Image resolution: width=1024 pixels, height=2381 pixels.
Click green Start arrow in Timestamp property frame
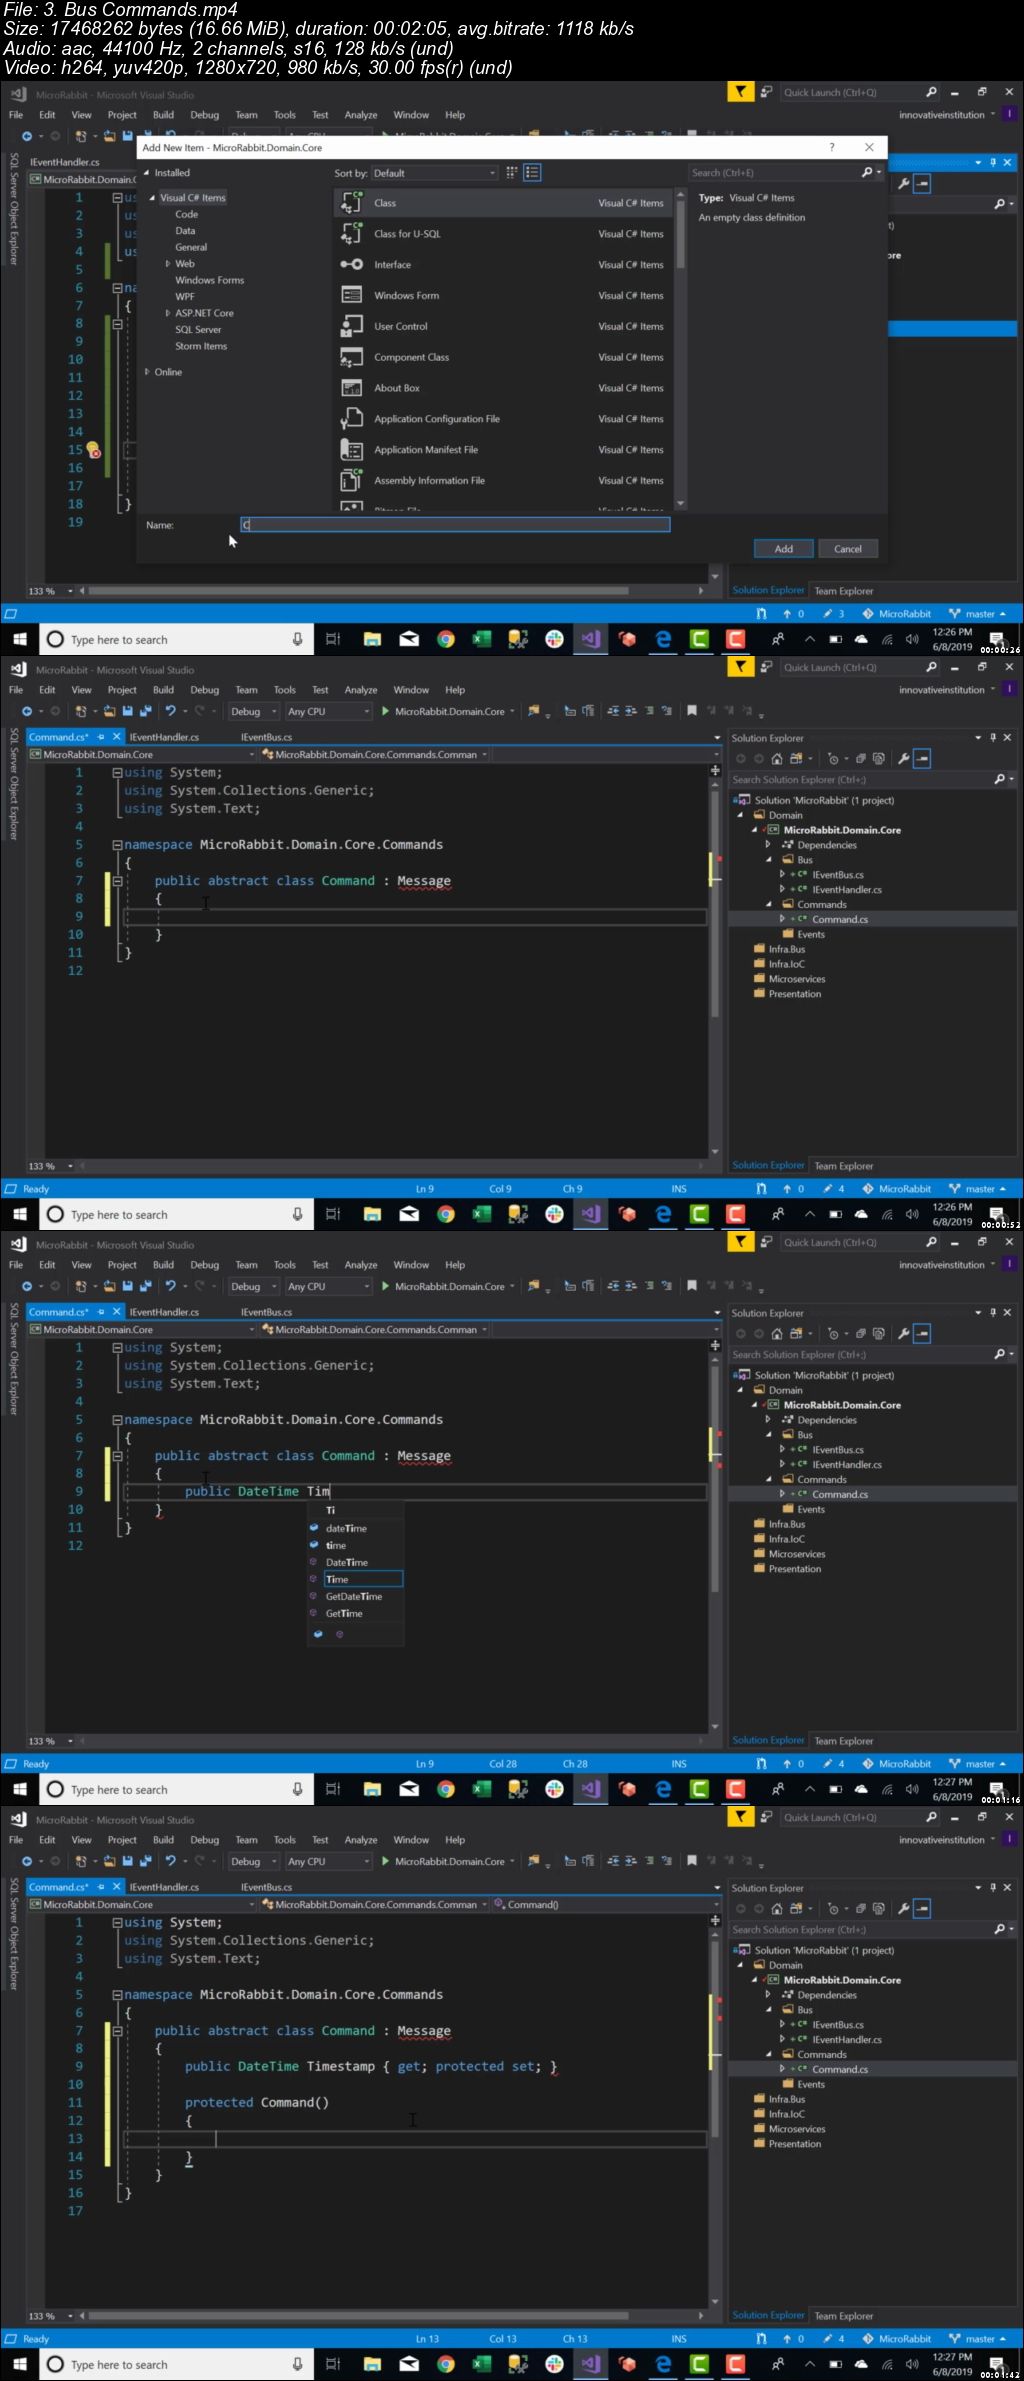click(386, 1861)
